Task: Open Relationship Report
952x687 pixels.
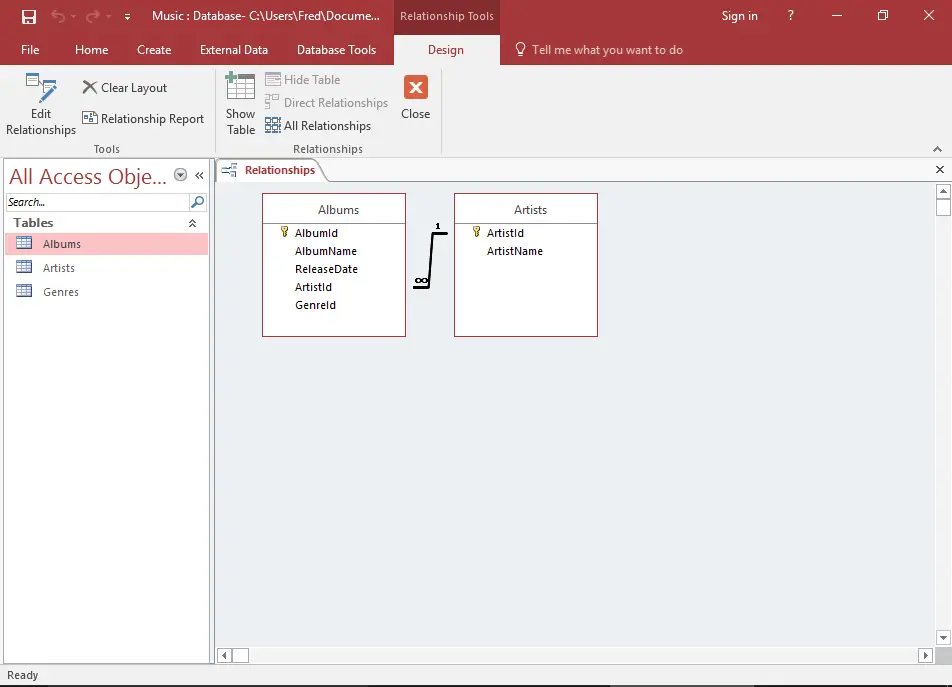Action: (143, 118)
